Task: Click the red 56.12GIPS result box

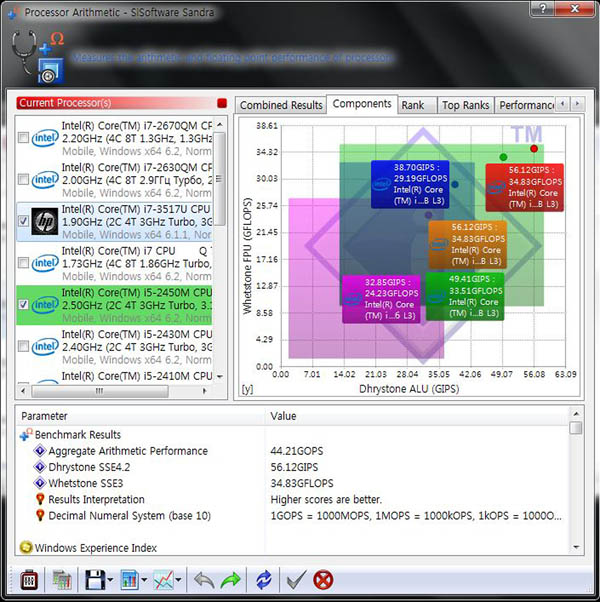Action: pos(524,187)
